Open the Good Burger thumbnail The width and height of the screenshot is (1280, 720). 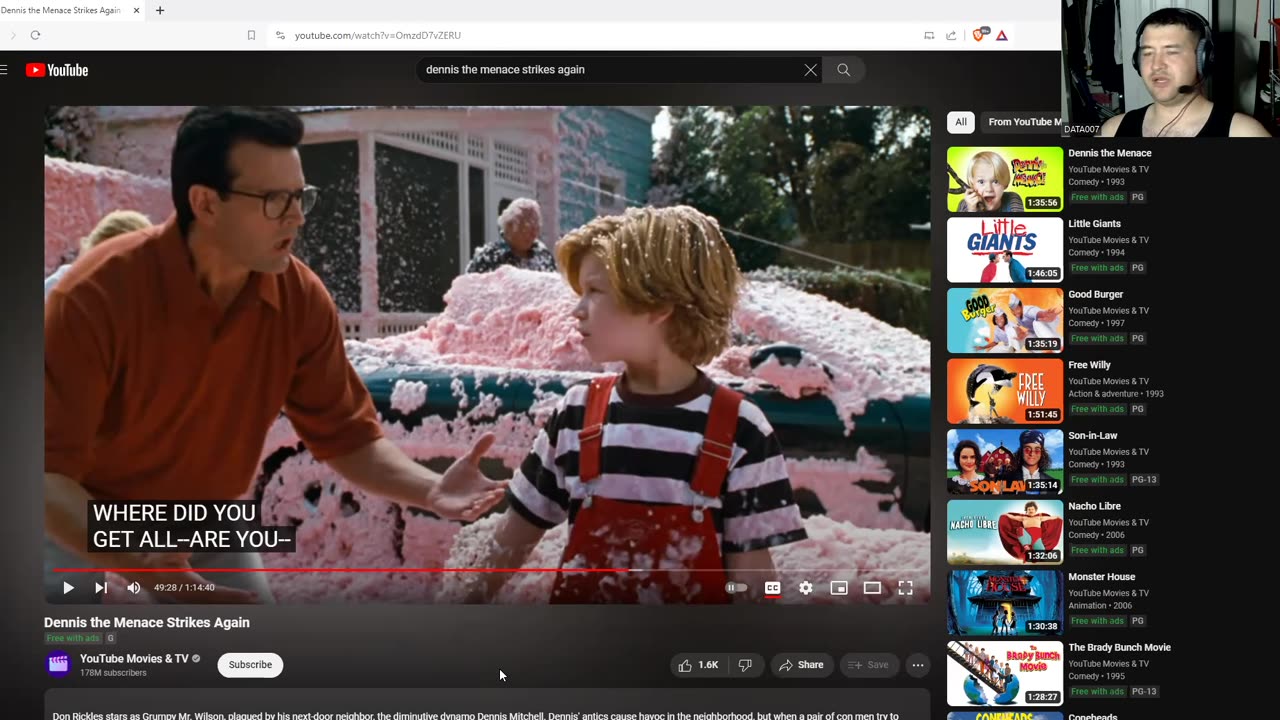[x=1005, y=321]
